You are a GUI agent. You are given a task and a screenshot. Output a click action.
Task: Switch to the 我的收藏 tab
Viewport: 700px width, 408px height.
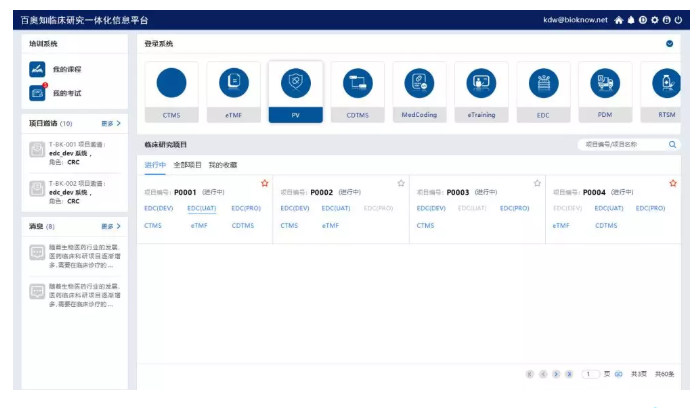(223, 164)
